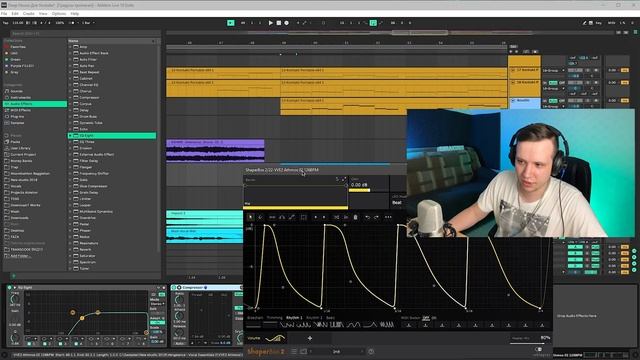Click the ShaperBox undo arrow
The height and width of the screenshot is (360, 640).
(x=368, y=217)
